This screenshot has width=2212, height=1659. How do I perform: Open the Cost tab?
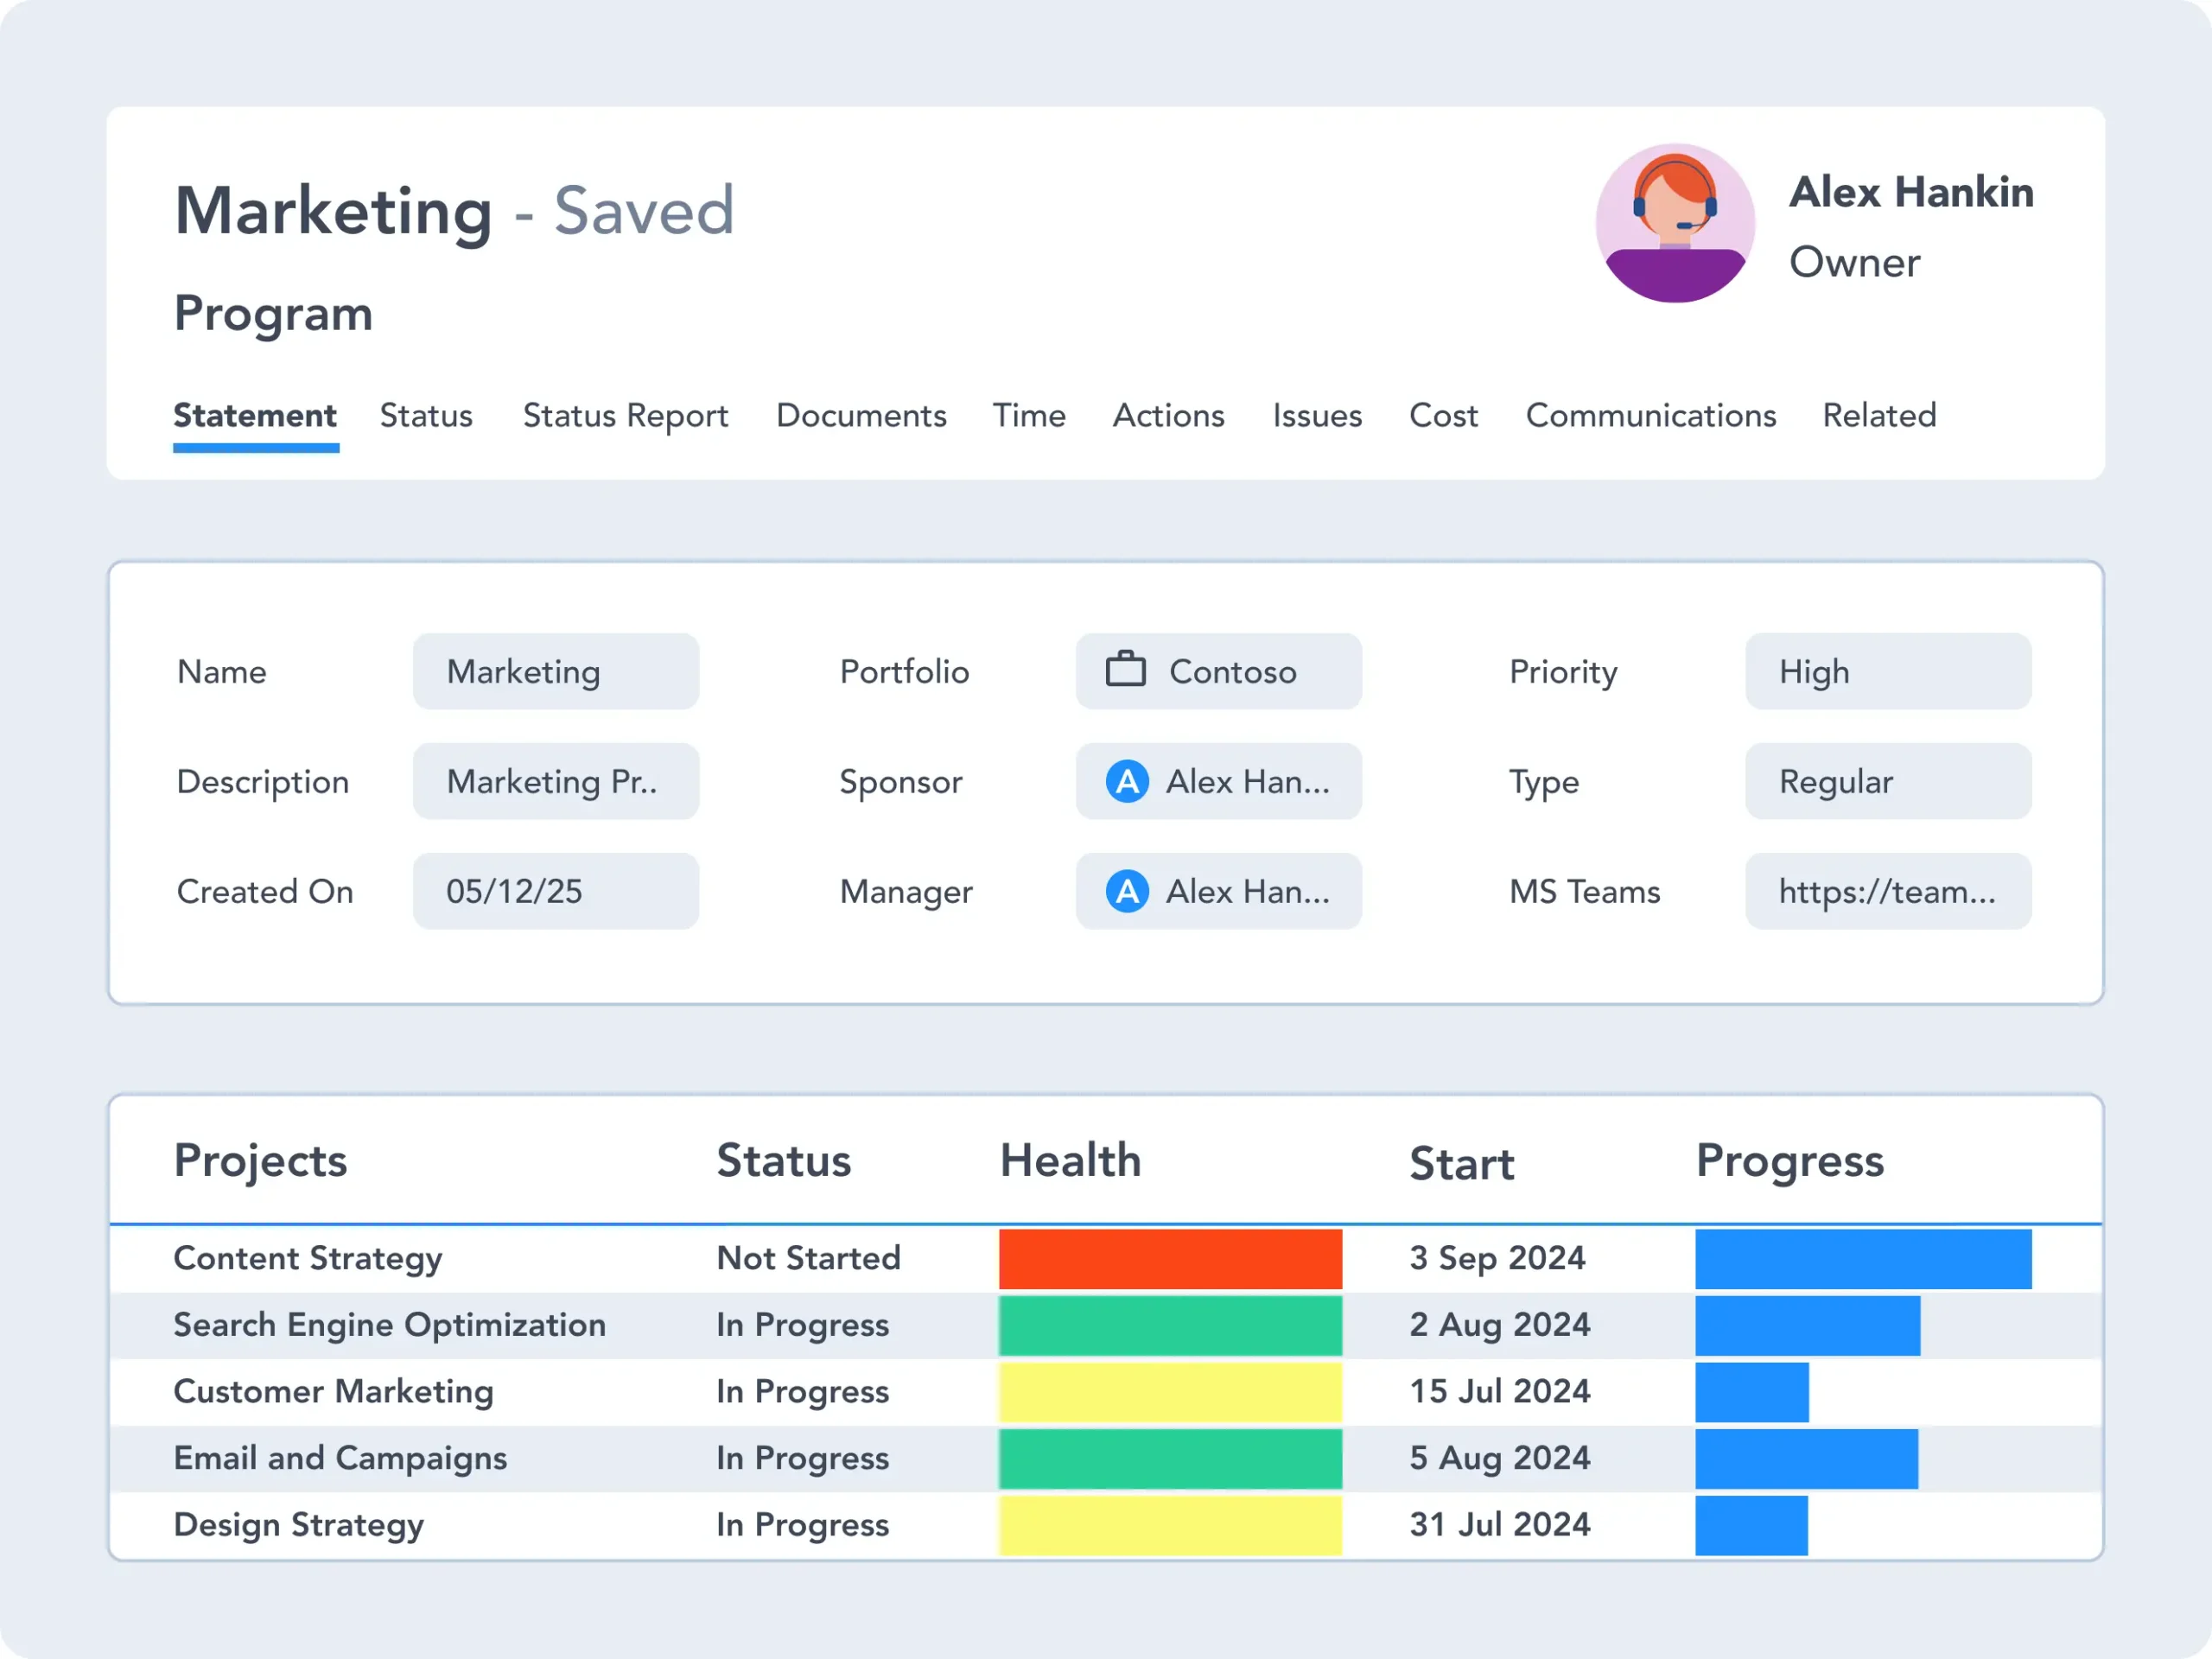(x=1442, y=415)
